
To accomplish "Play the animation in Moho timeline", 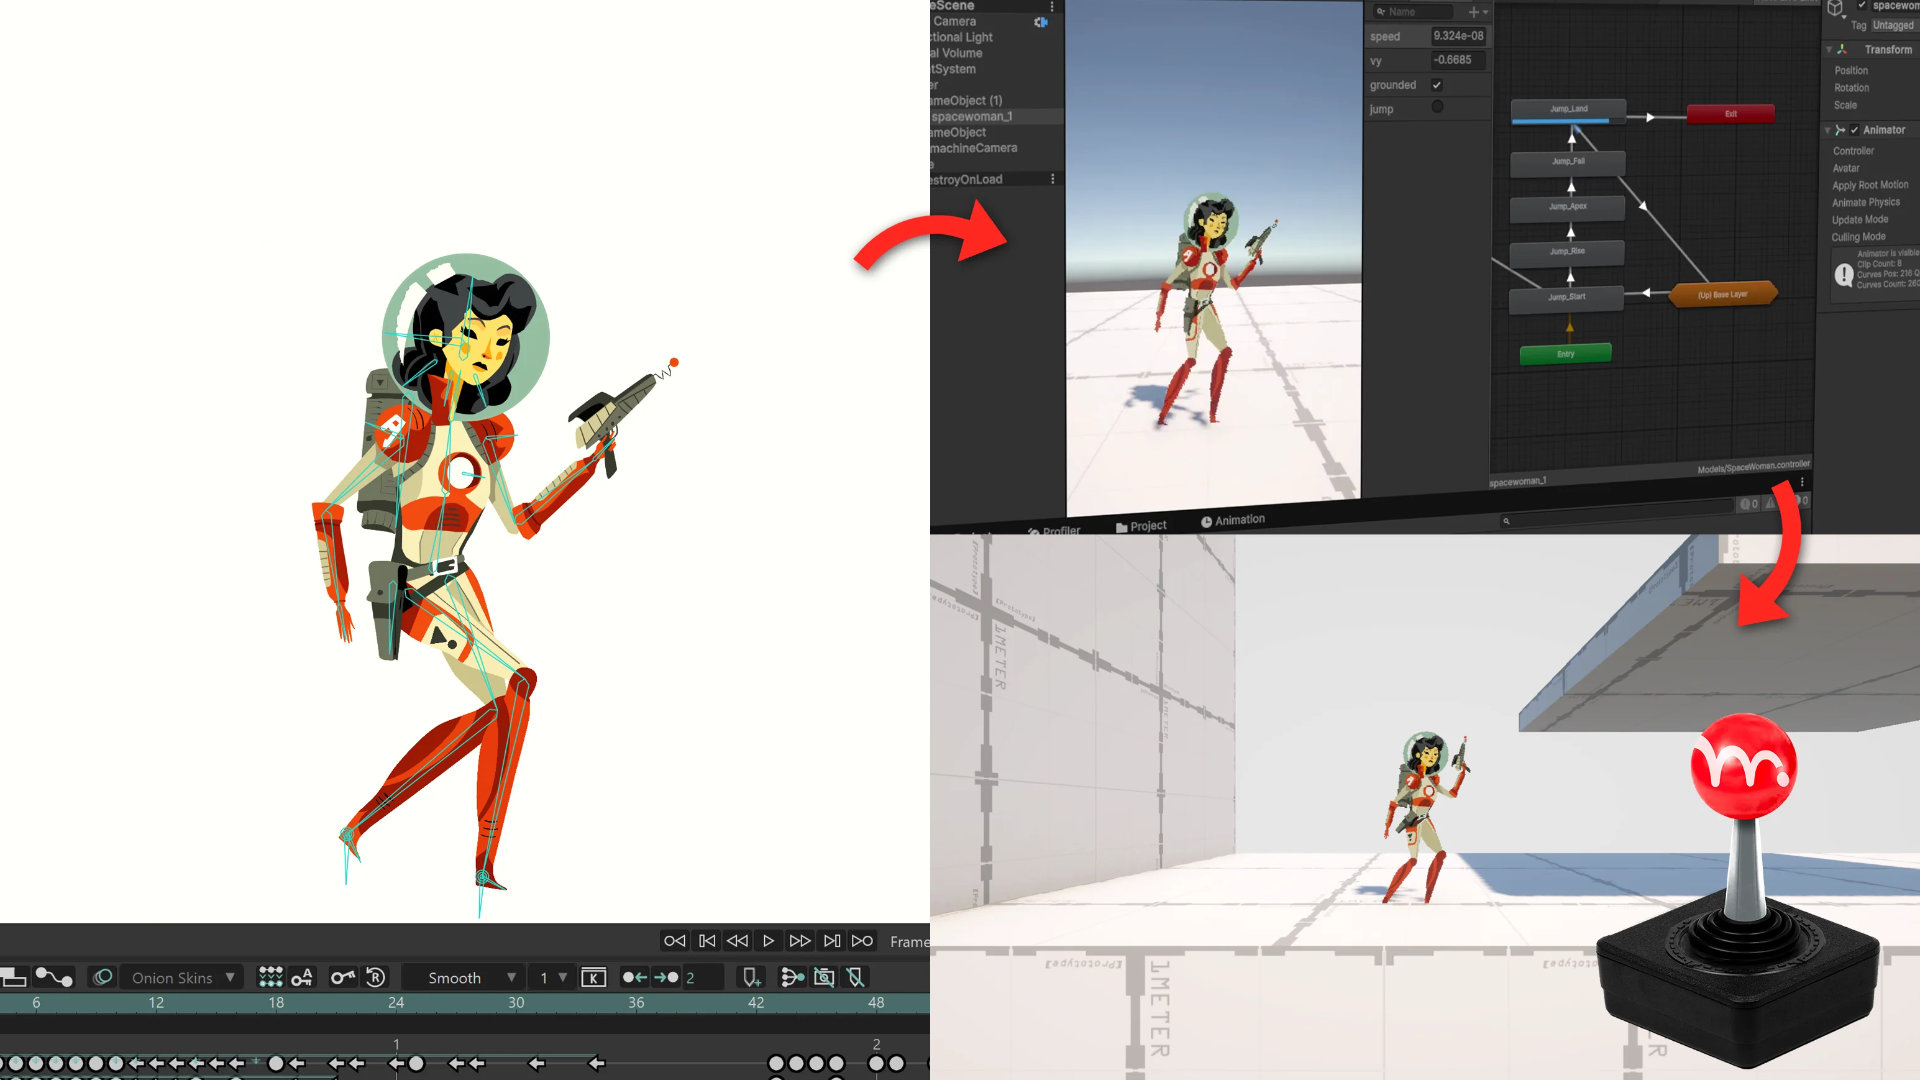I will pyautogui.click(x=768, y=941).
